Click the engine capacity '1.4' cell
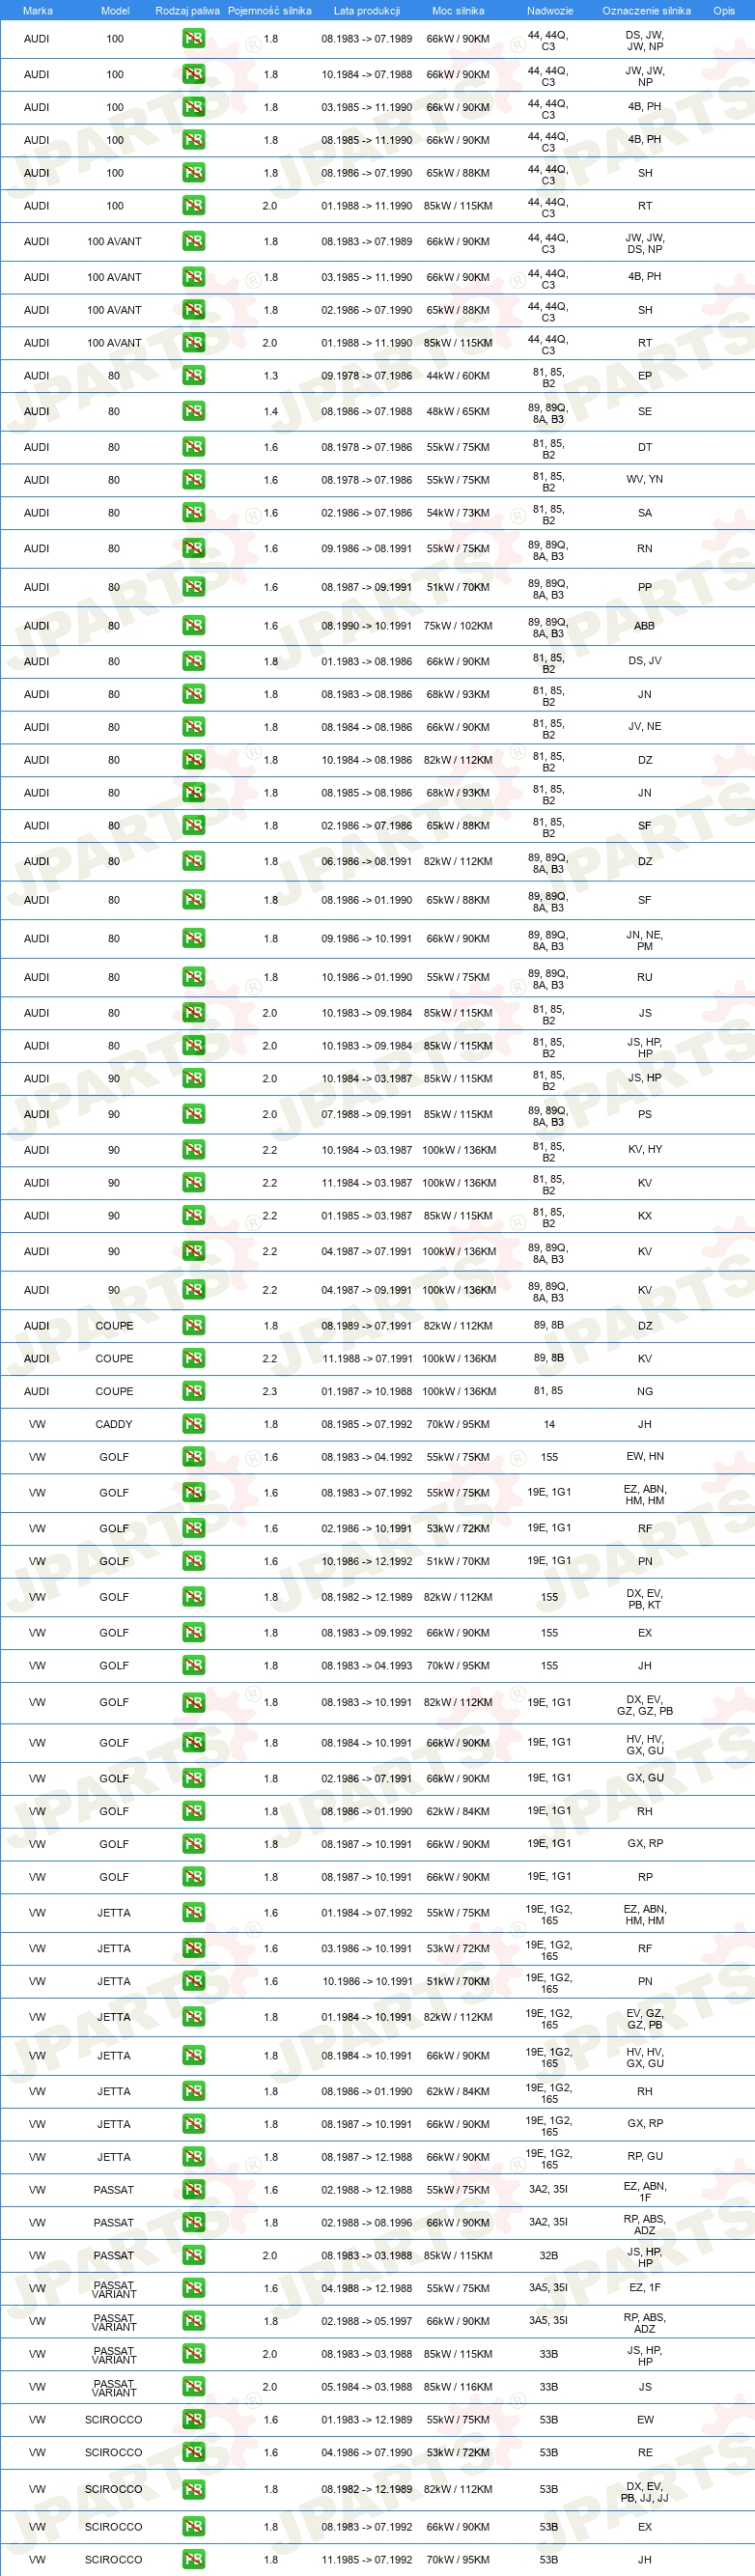This screenshot has height=2576, width=755. pos(270,411)
